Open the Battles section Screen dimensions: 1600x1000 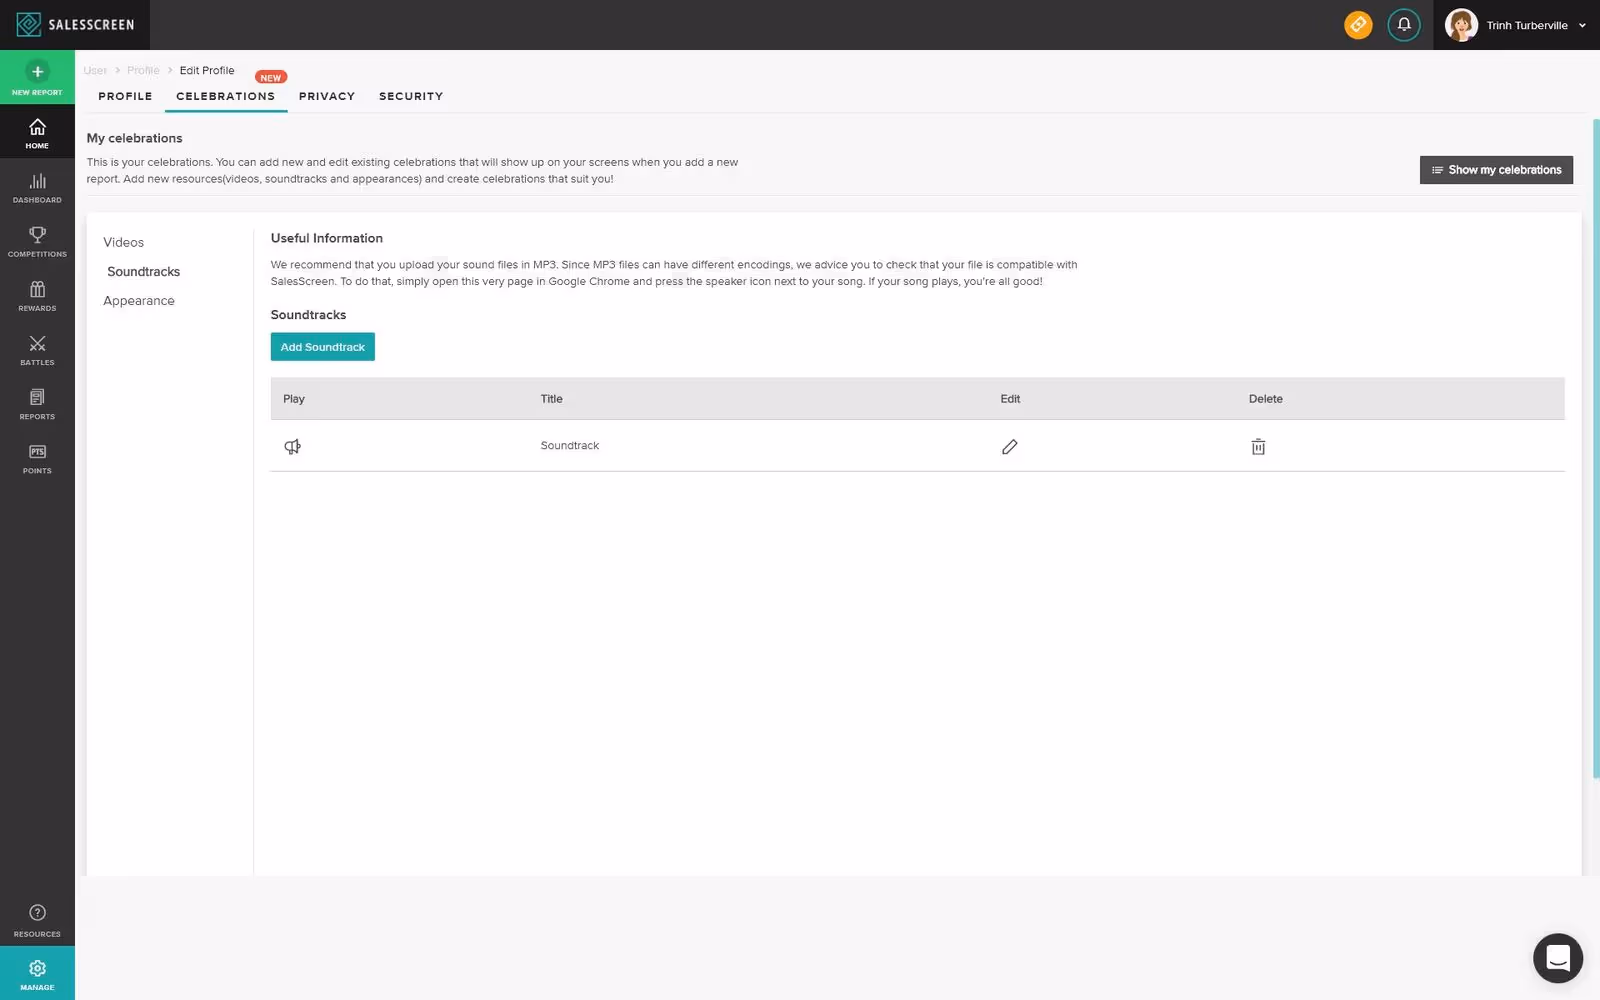pos(37,350)
